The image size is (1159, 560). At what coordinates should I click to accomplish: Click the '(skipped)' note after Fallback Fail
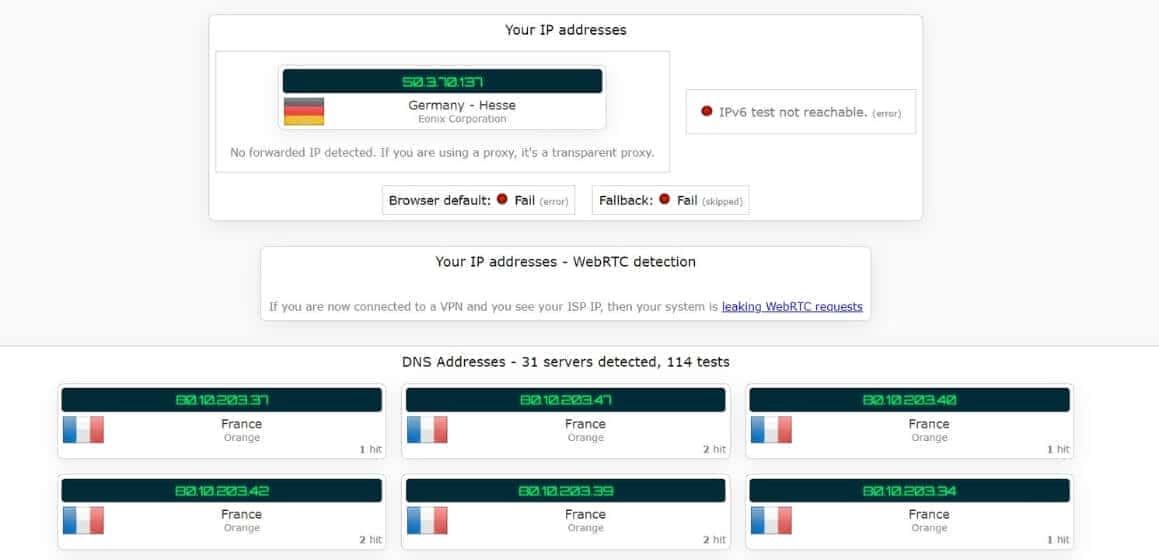722,201
